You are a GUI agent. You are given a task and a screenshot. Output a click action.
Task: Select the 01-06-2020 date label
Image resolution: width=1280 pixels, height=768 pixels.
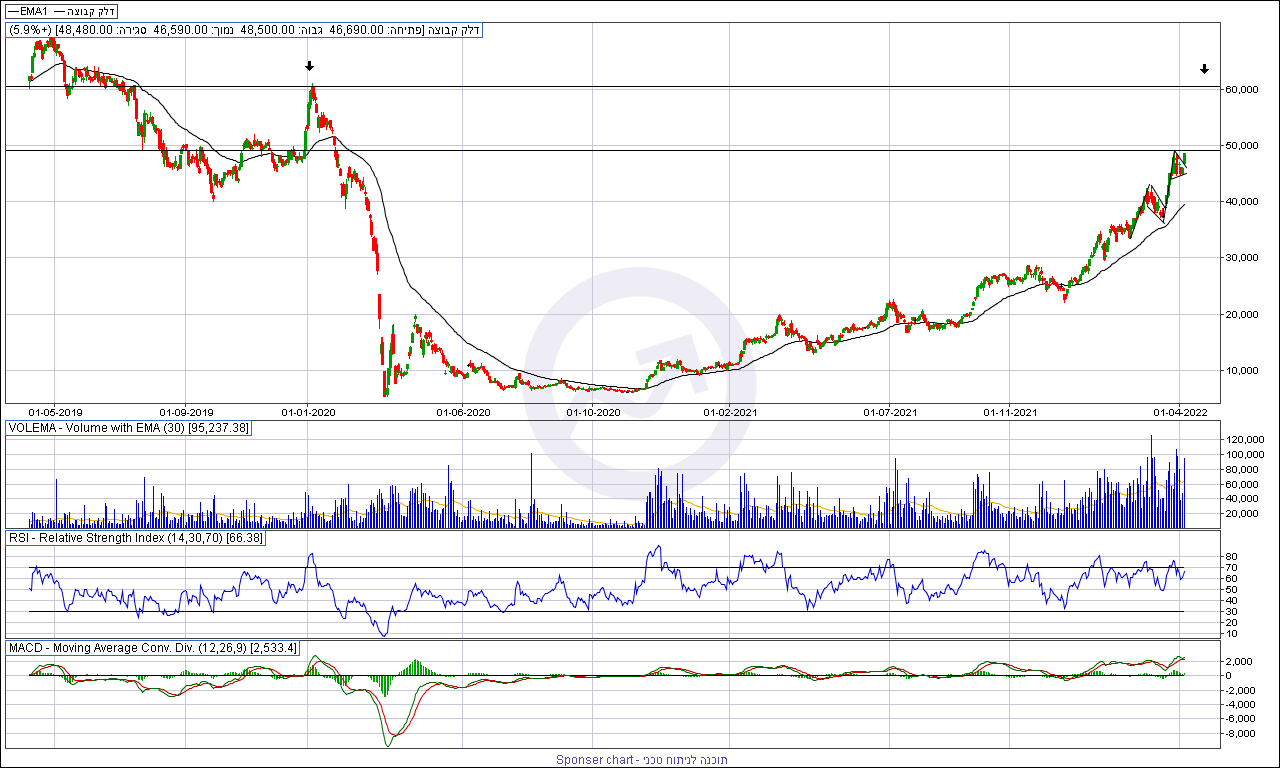click(463, 411)
